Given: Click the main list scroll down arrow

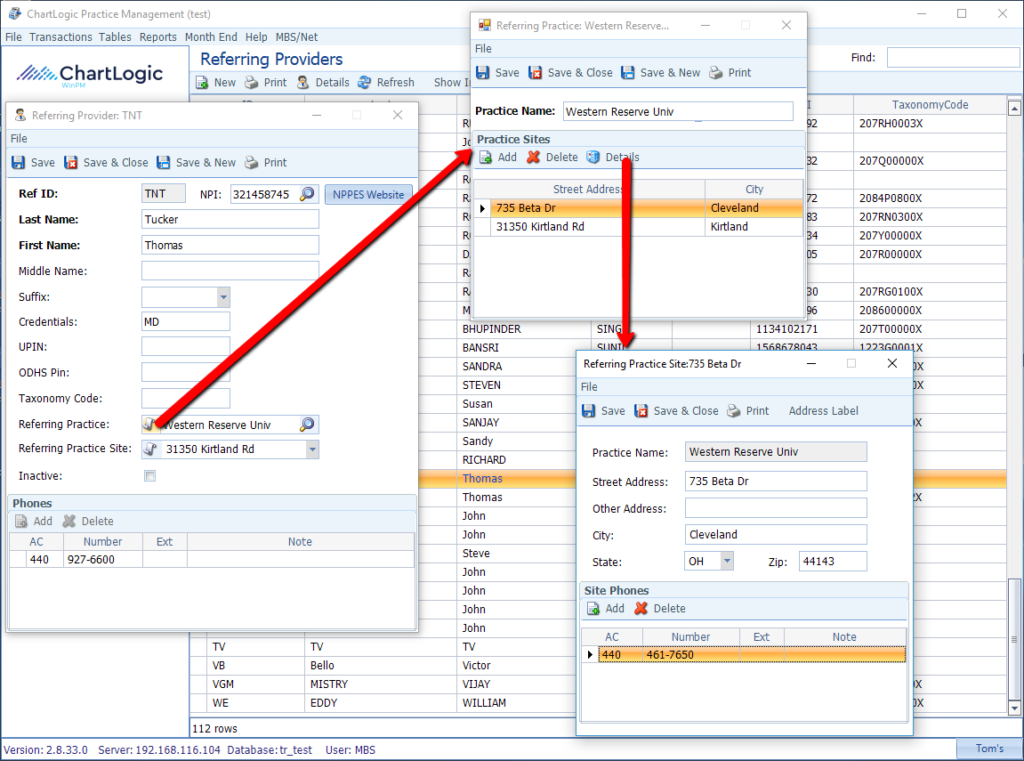Looking at the screenshot, I should click(1014, 707).
